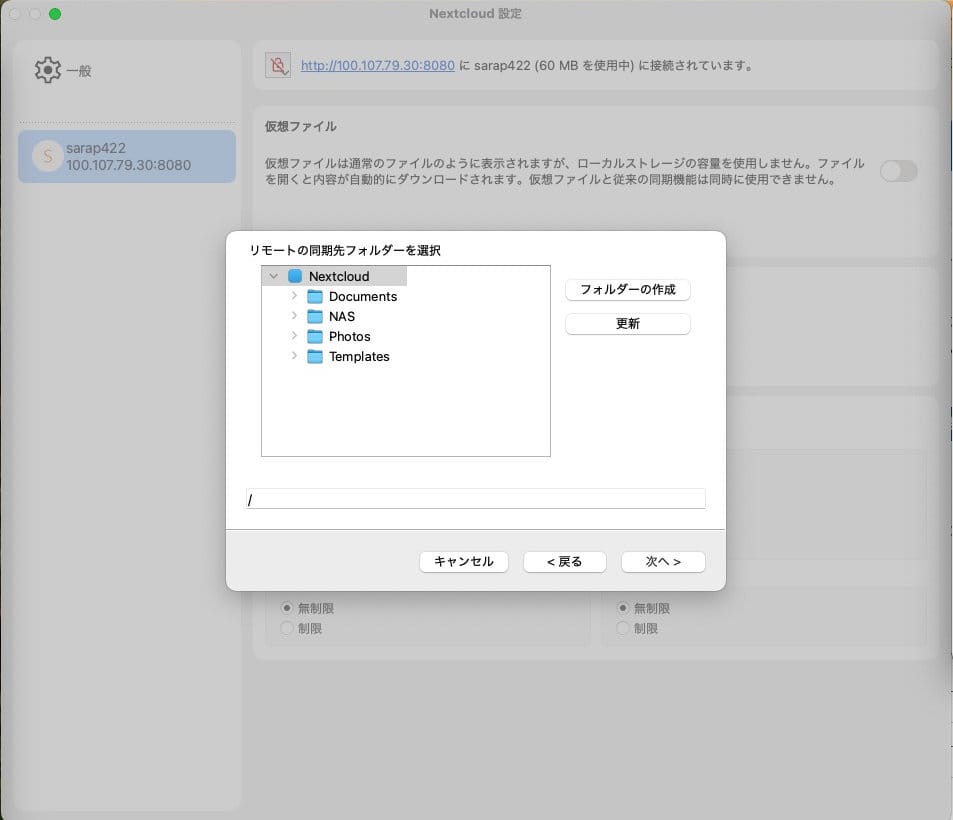The image size is (953, 820).
Task: Click the < 戻る back button
Action: [565, 562]
